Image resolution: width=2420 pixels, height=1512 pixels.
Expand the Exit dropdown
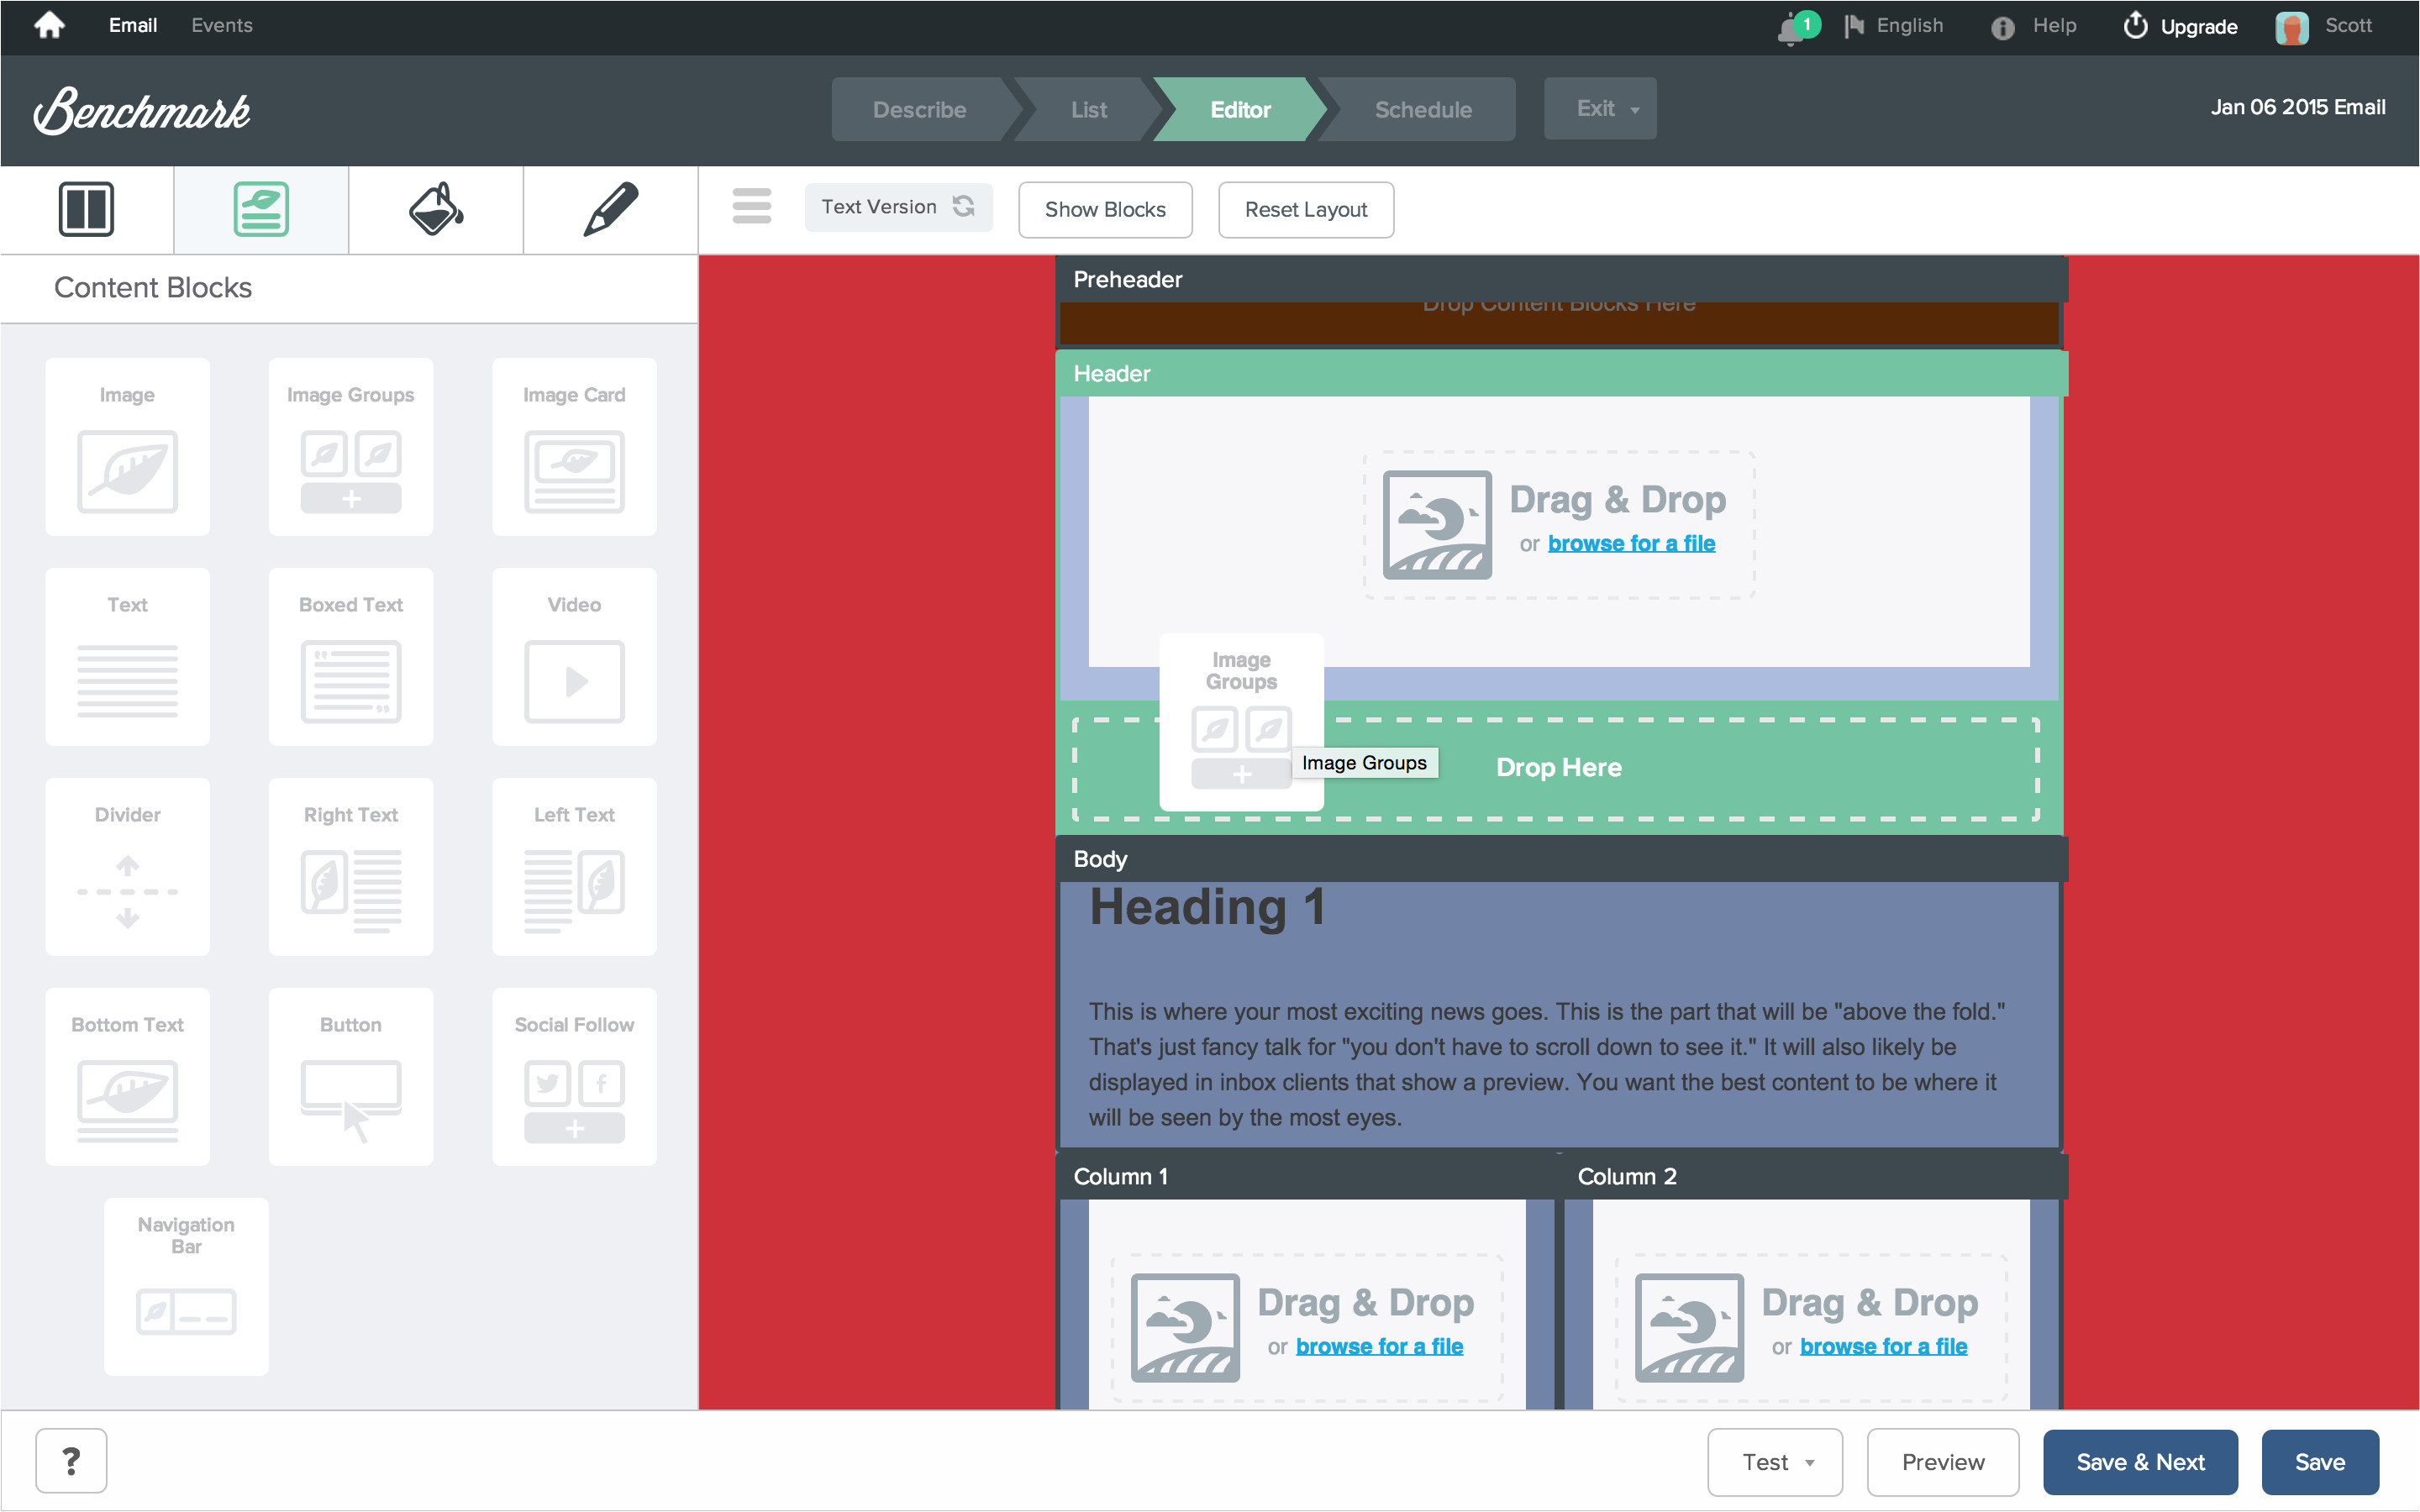[1599, 109]
